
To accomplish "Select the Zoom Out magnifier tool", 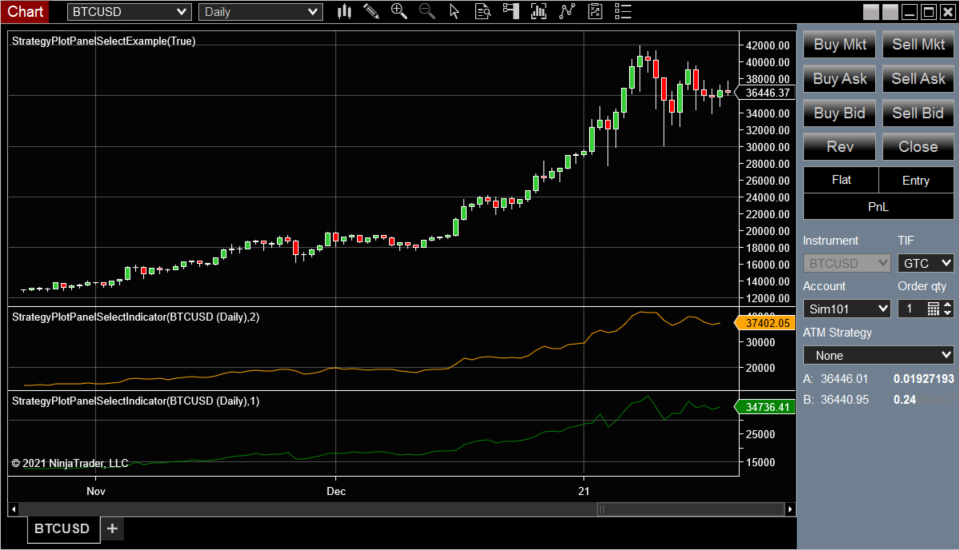I will [427, 12].
